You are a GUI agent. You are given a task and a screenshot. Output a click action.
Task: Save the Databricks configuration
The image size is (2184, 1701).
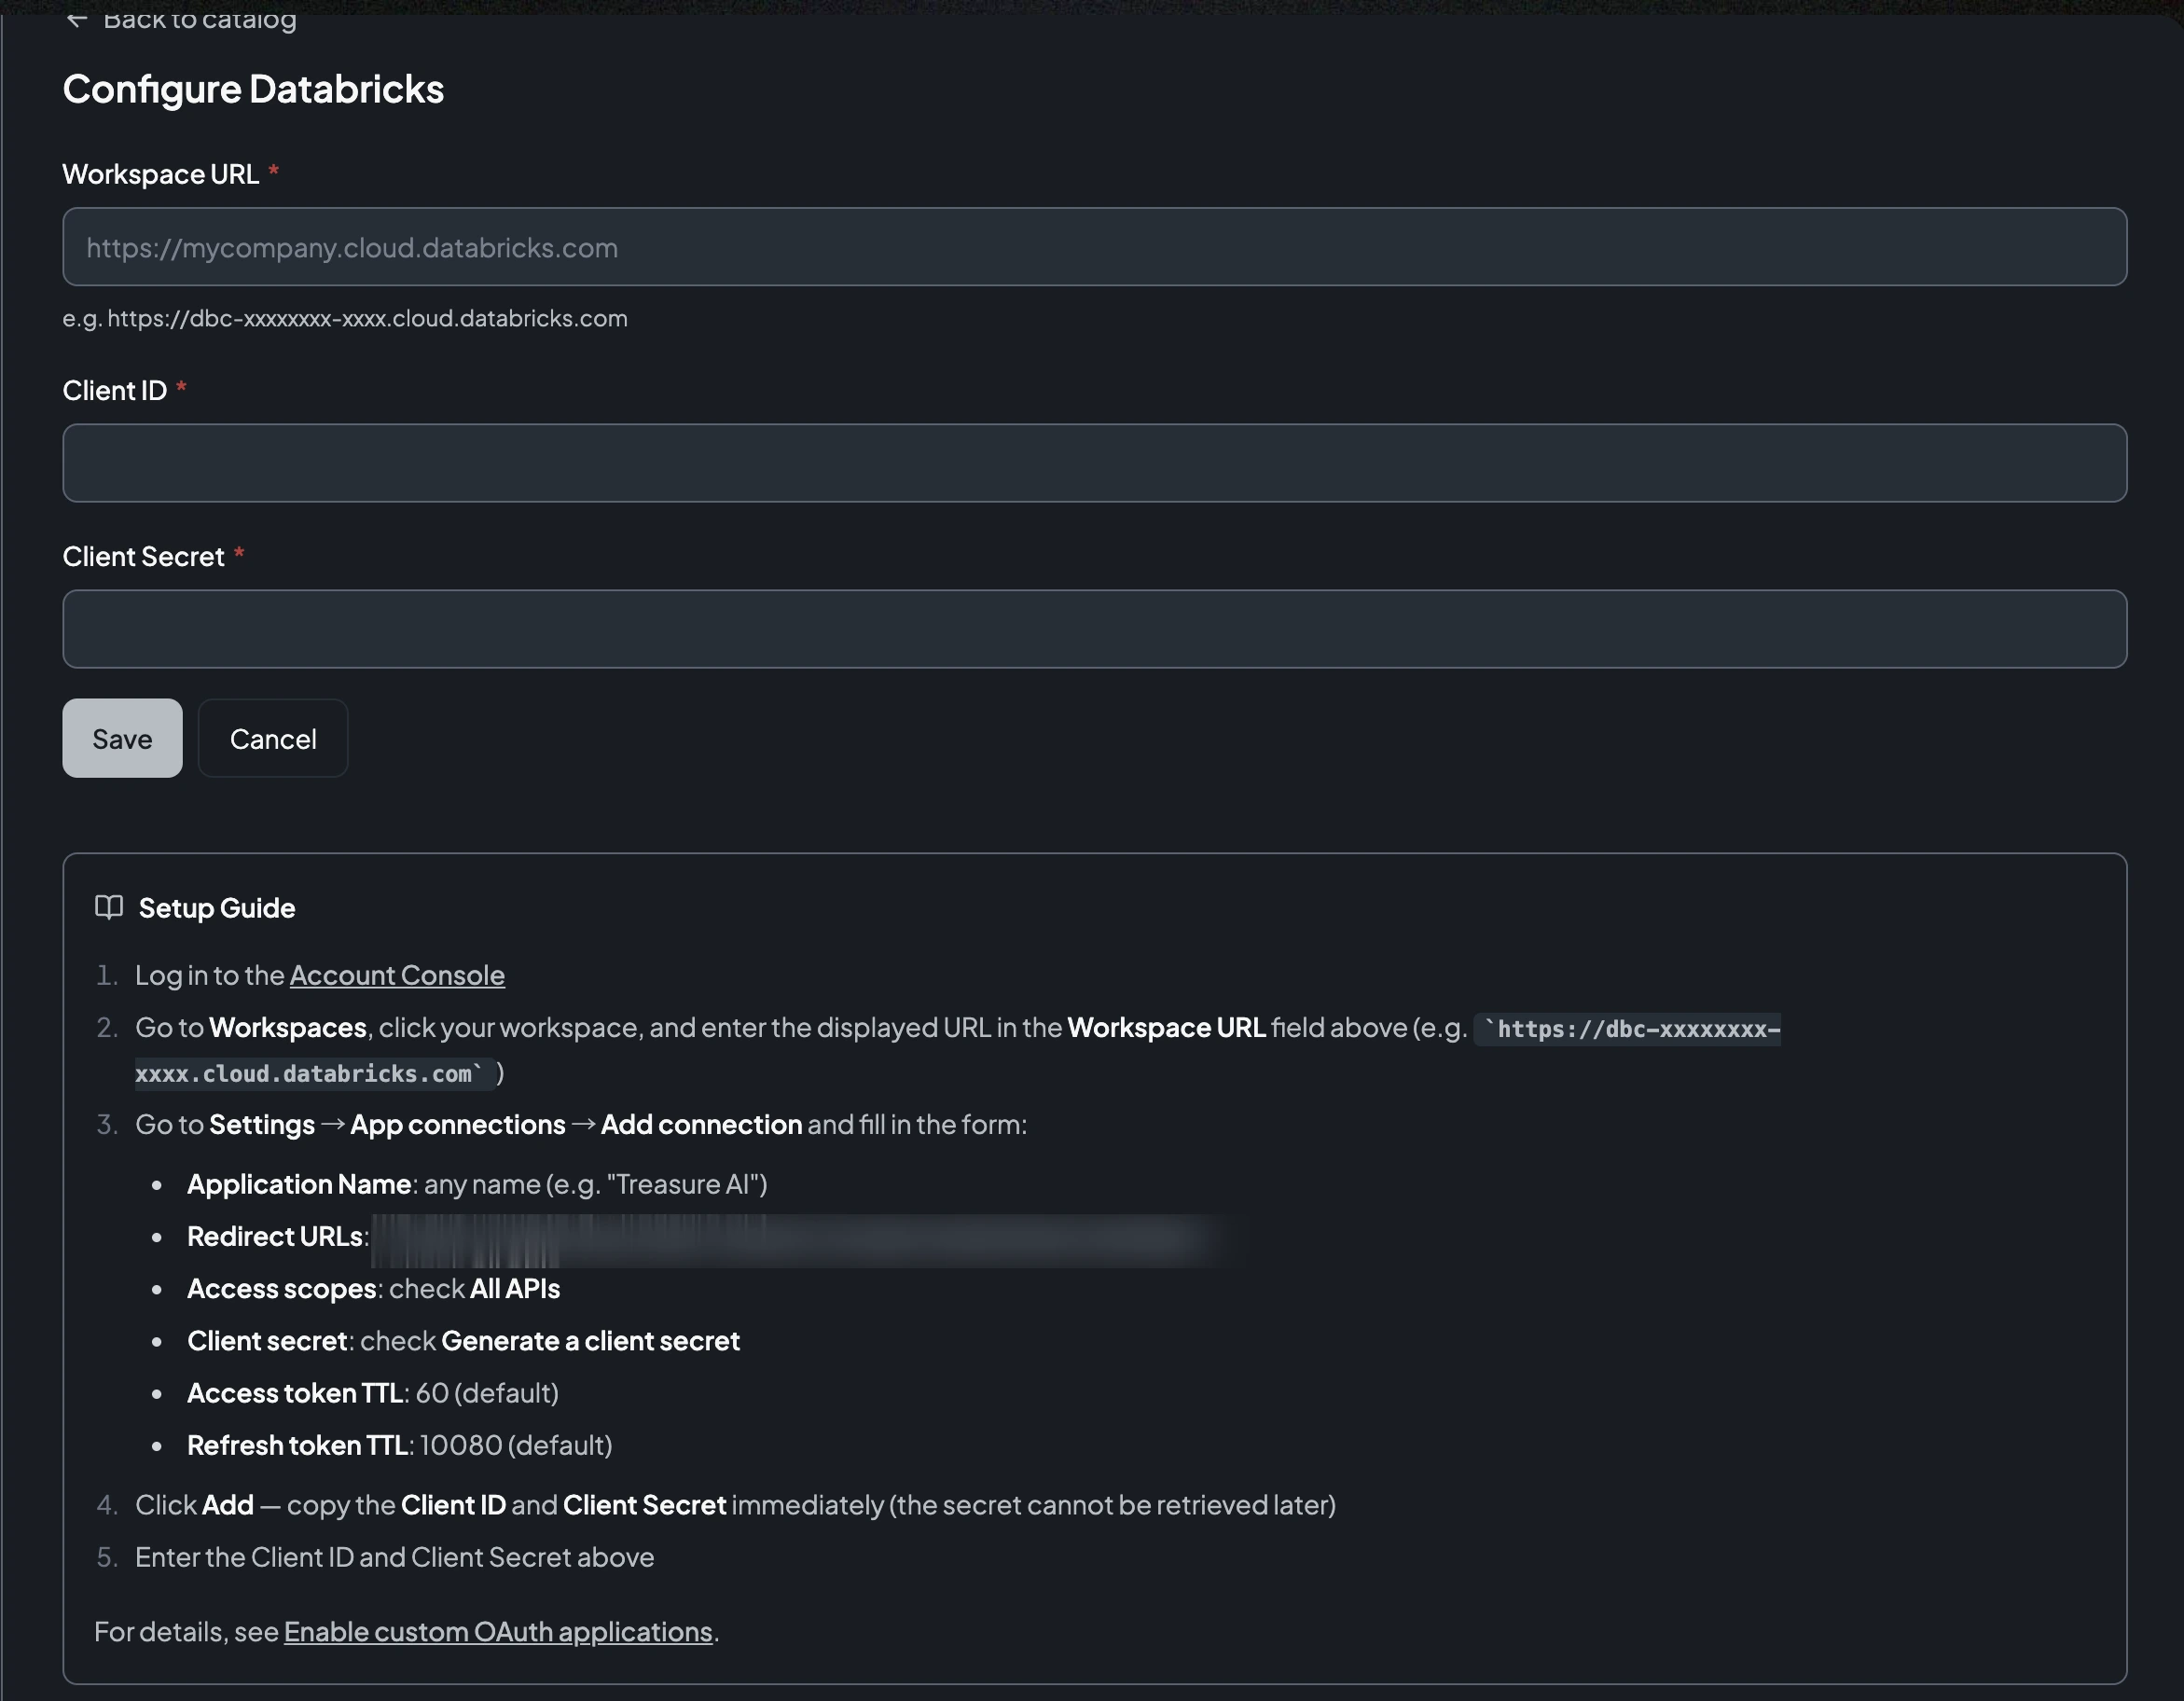(122, 738)
